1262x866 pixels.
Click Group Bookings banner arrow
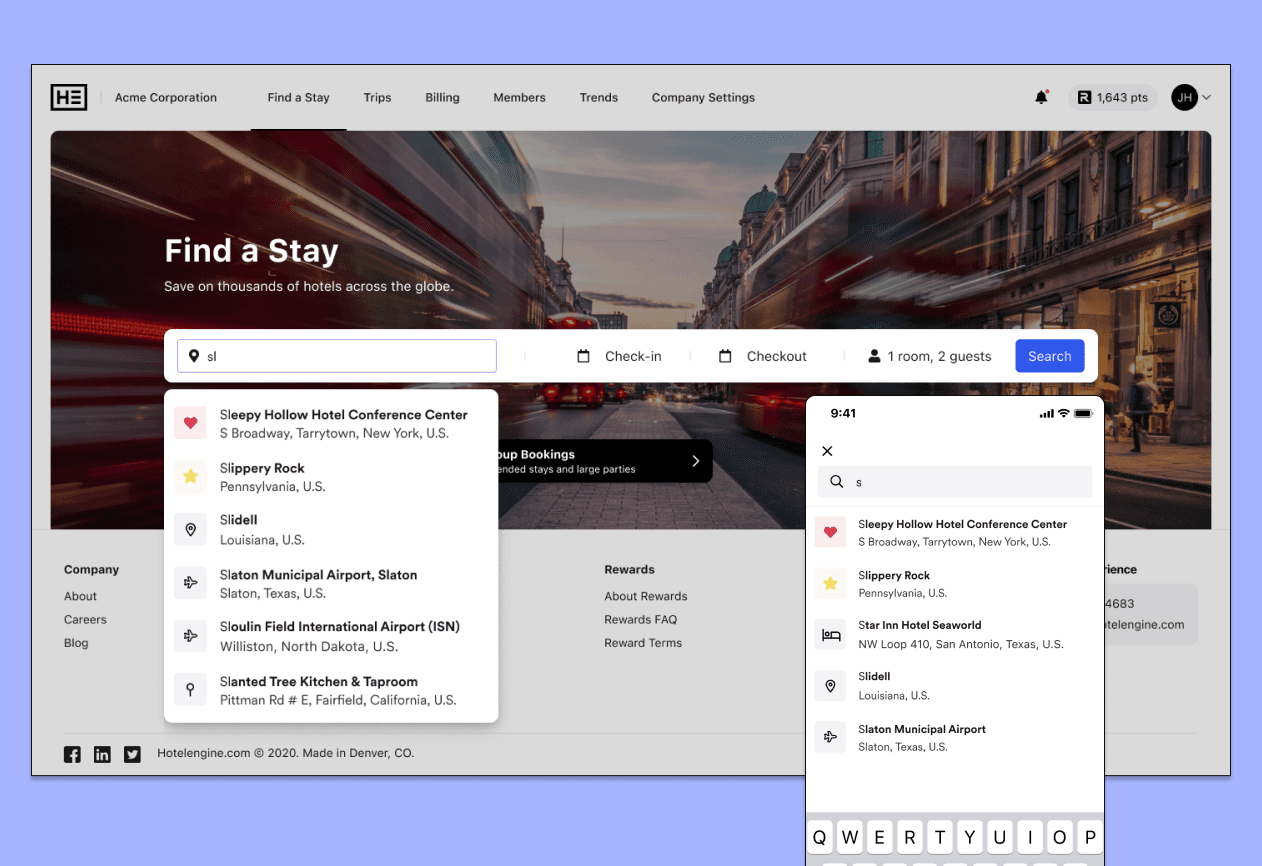click(696, 461)
